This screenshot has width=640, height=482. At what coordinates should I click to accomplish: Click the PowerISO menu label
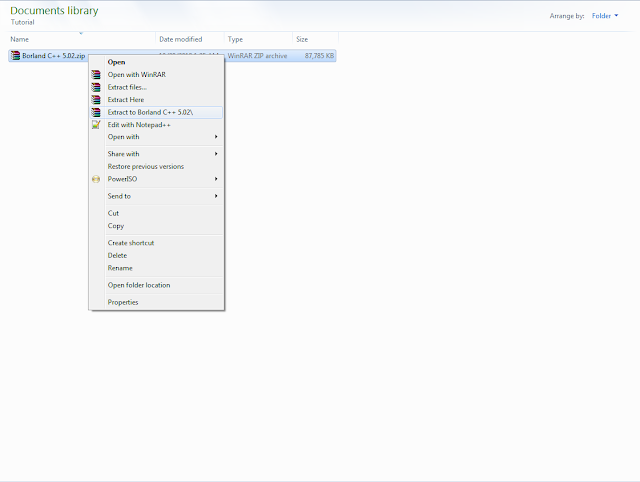[122, 179]
